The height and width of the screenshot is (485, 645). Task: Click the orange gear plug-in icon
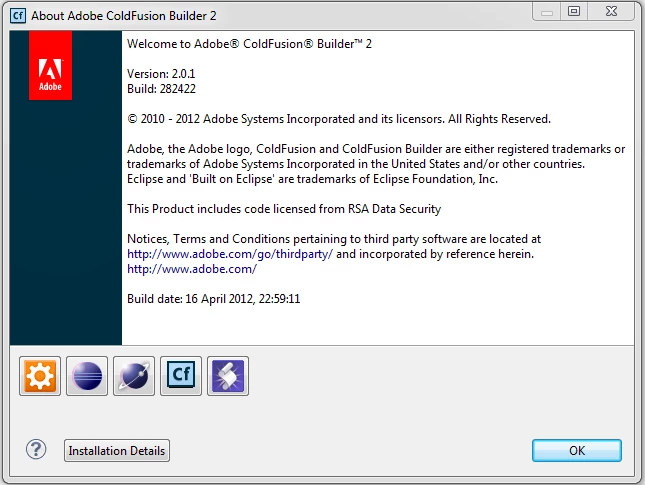(40, 376)
